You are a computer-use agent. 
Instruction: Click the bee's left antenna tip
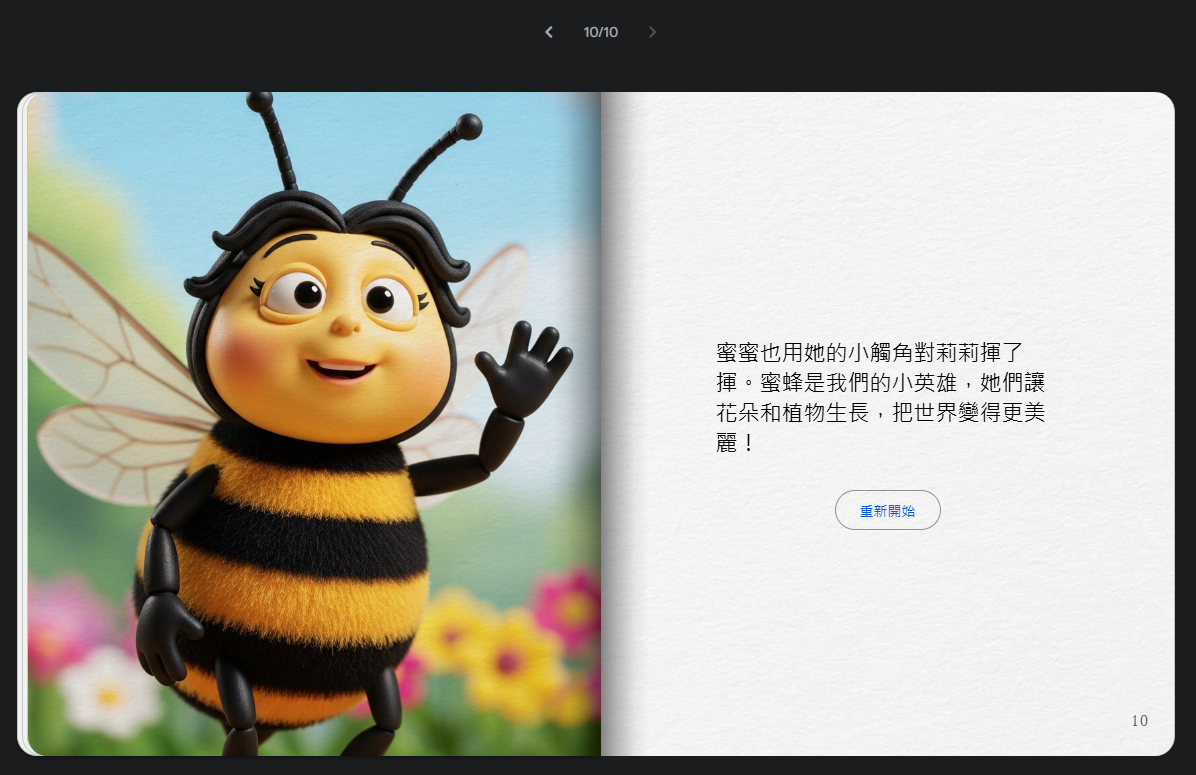coord(260,102)
